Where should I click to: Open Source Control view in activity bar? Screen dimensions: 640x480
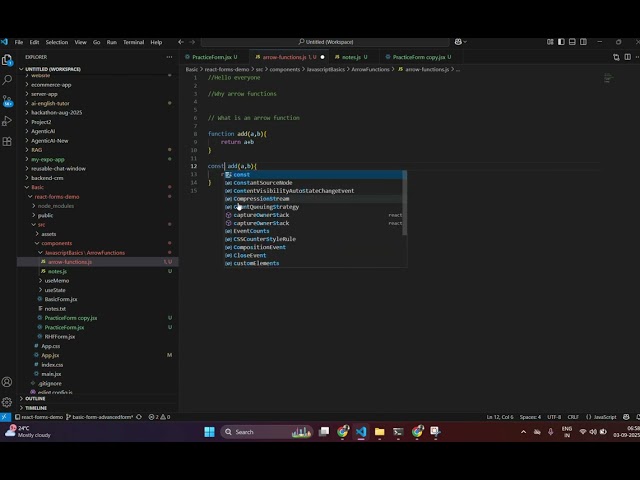click(x=7, y=100)
